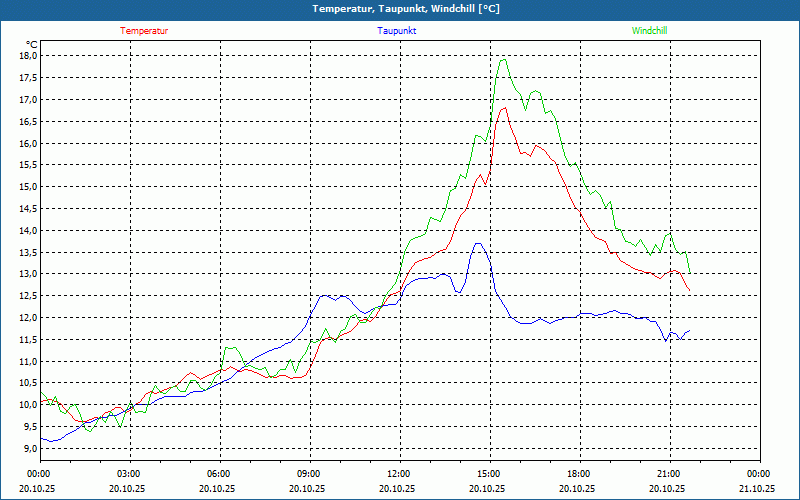
Task: Click the green Windchill curve's highest peak
Action: pos(503,59)
